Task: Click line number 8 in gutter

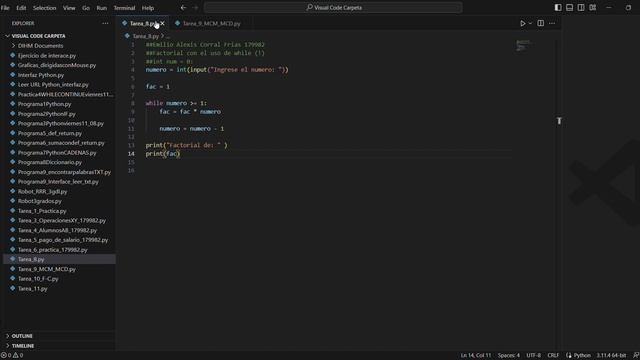Action: click(x=133, y=103)
